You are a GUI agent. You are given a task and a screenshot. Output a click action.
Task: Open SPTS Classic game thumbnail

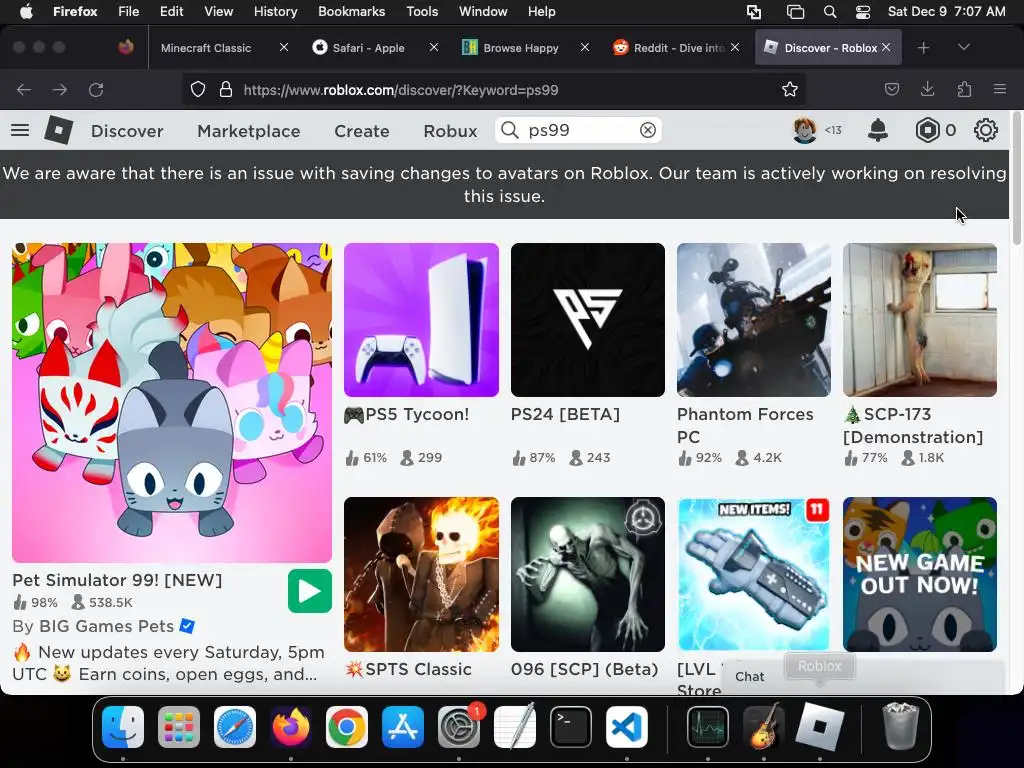coord(421,574)
